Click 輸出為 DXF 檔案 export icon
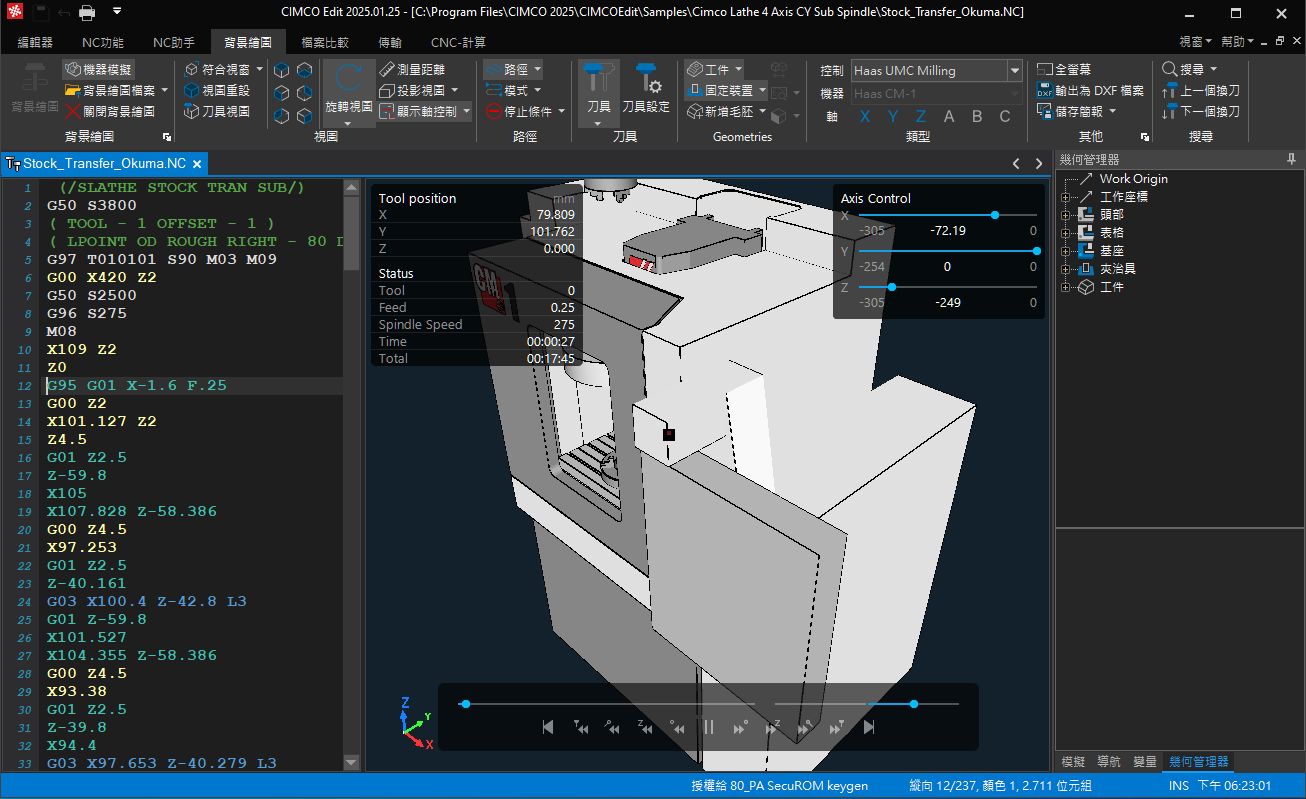The image size is (1306, 799). coord(1044,91)
